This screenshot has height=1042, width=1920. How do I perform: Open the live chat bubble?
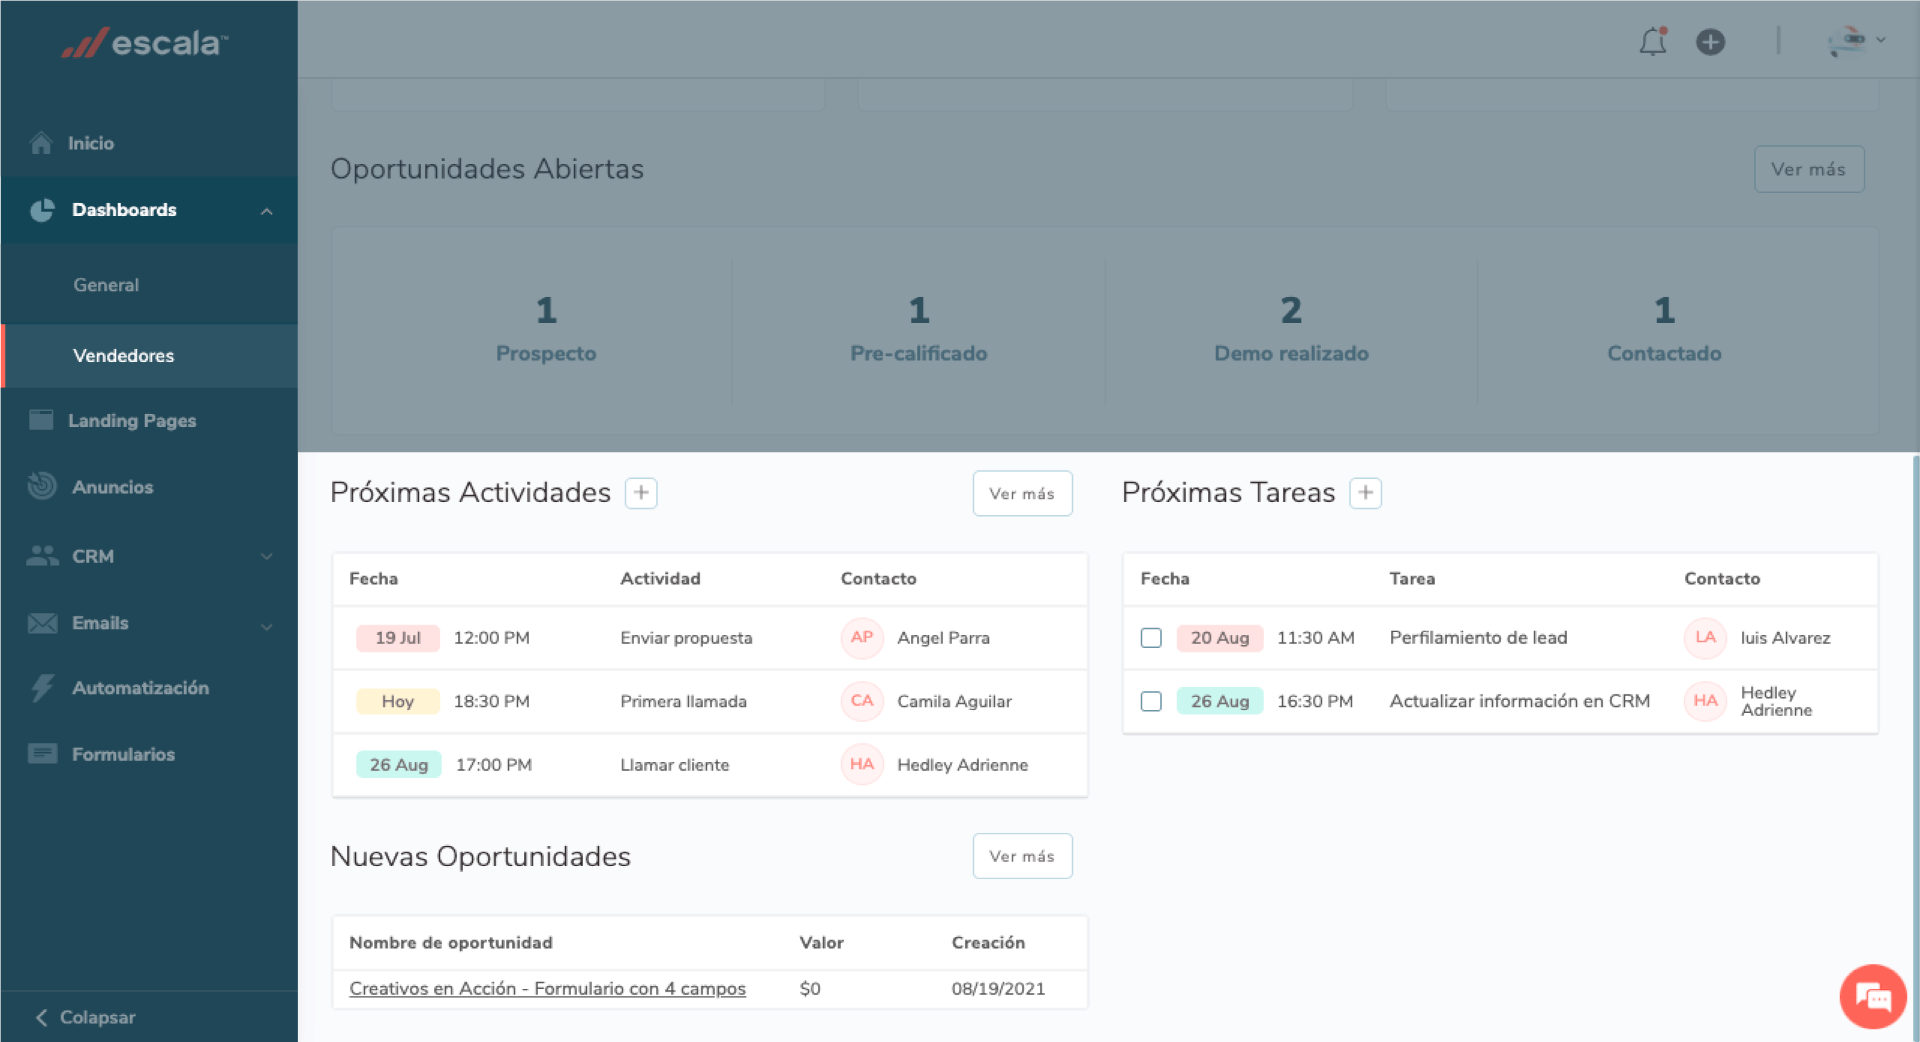(x=1872, y=996)
